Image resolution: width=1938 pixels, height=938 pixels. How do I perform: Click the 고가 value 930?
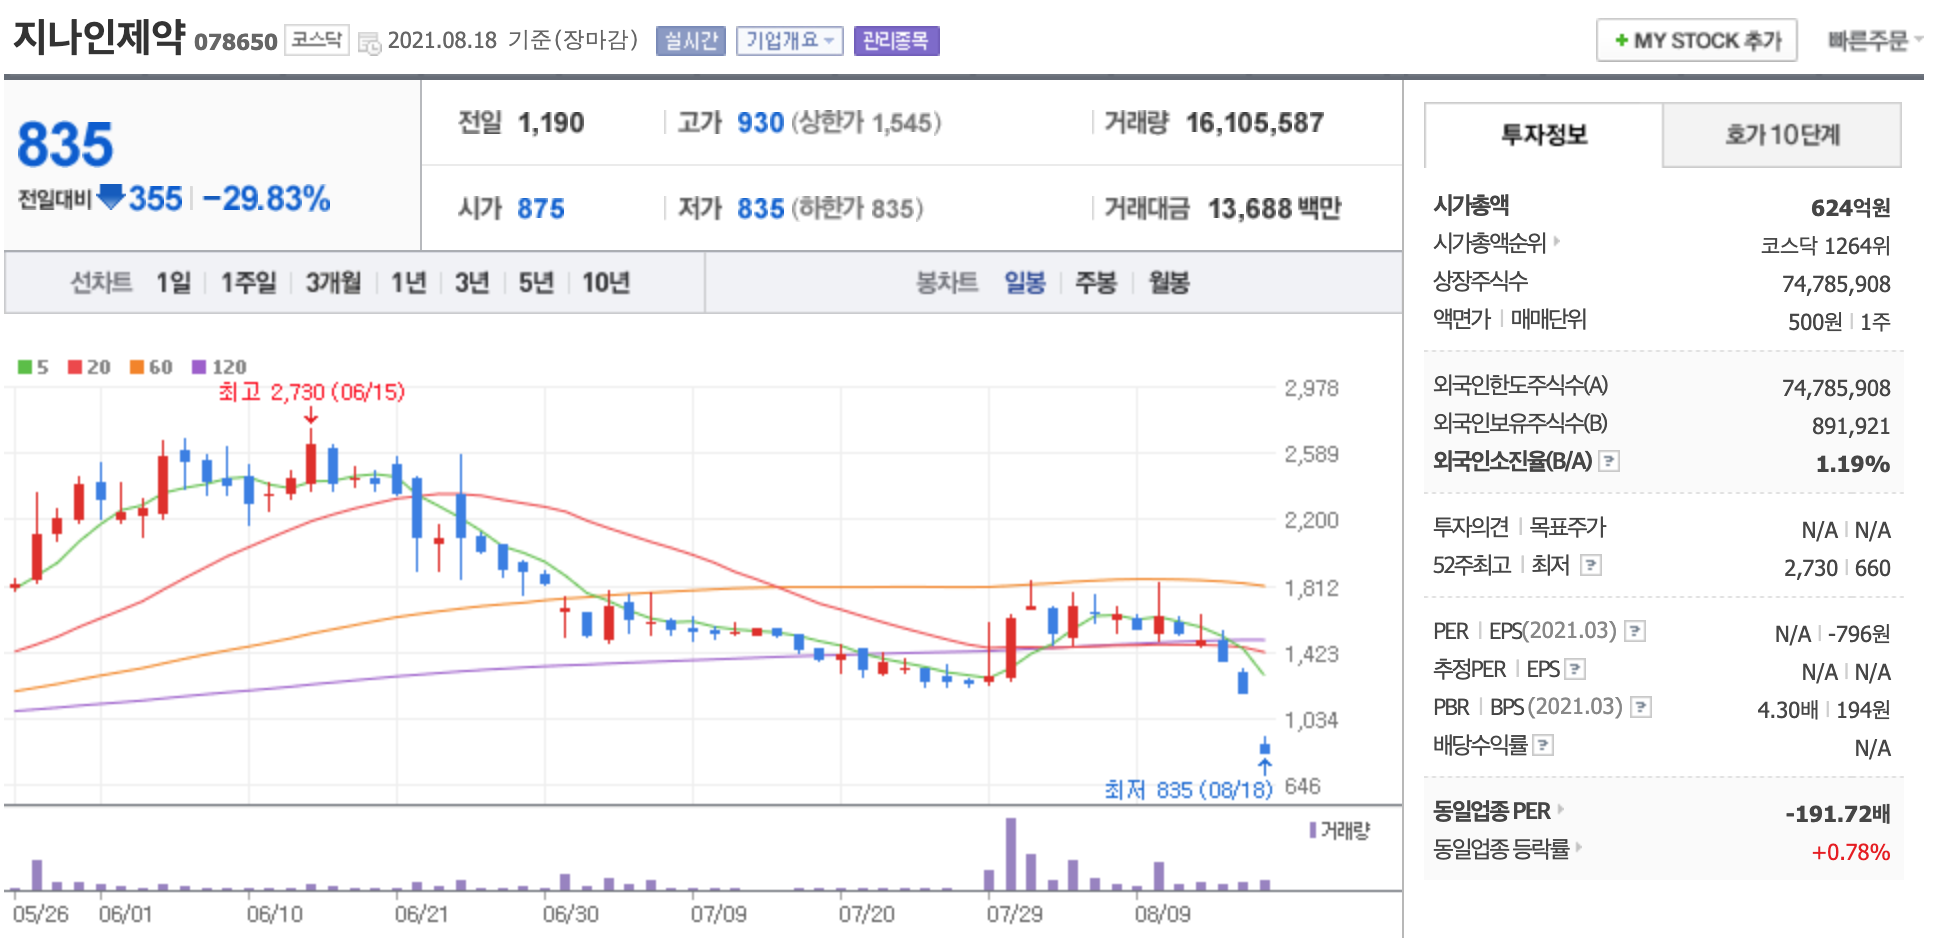tap(760, 123)
